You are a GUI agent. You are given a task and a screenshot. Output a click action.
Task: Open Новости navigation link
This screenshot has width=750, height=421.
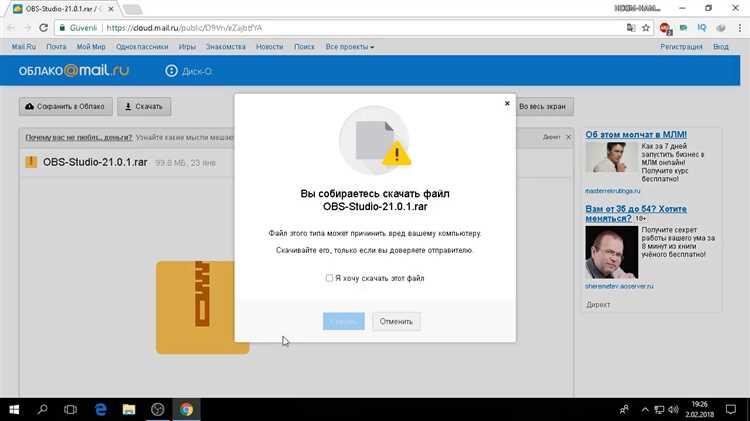click(x=269, y=47)
